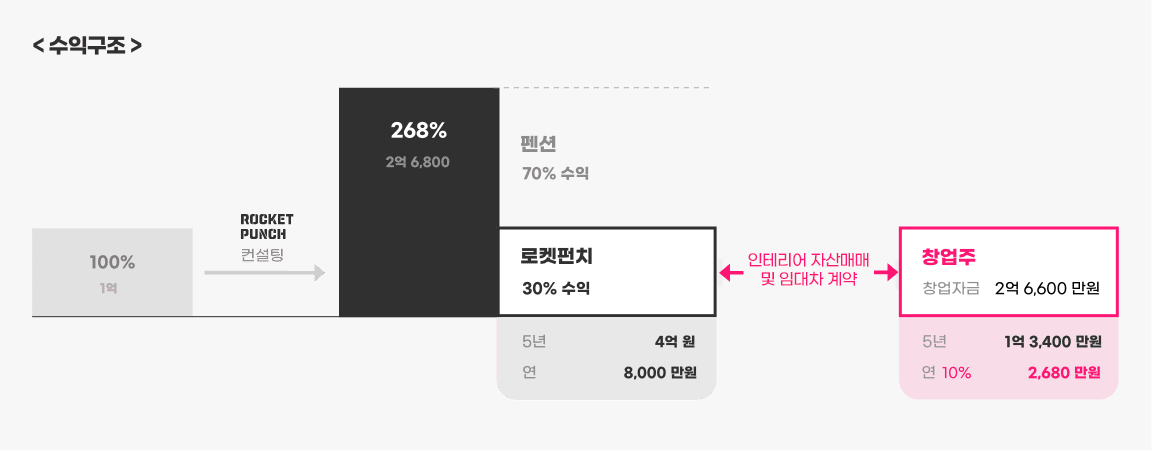Click the 2억 6,800 amount
Screen dimensions: 1152x451
click(x=418, y=162)
